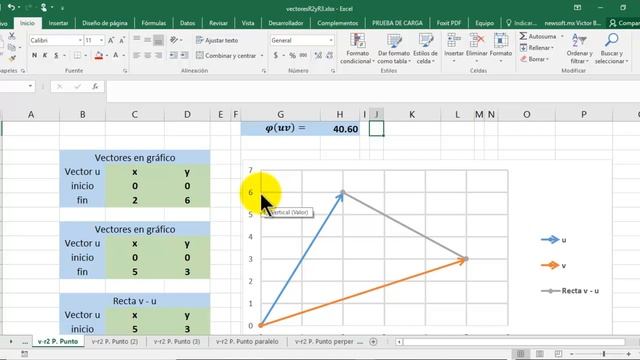The height and width of the screenshot is (360, 640).
Task: Open the Calibri font name dropdown
Action: 80,40
